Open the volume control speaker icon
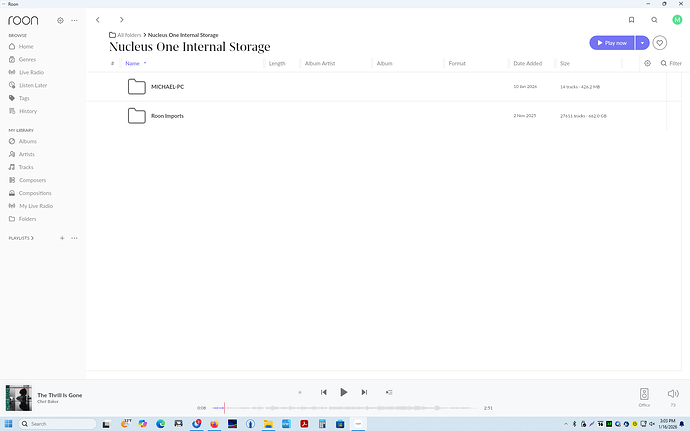Screen dimensions: 690x431 pyautogui.click(x=673, y=394)
